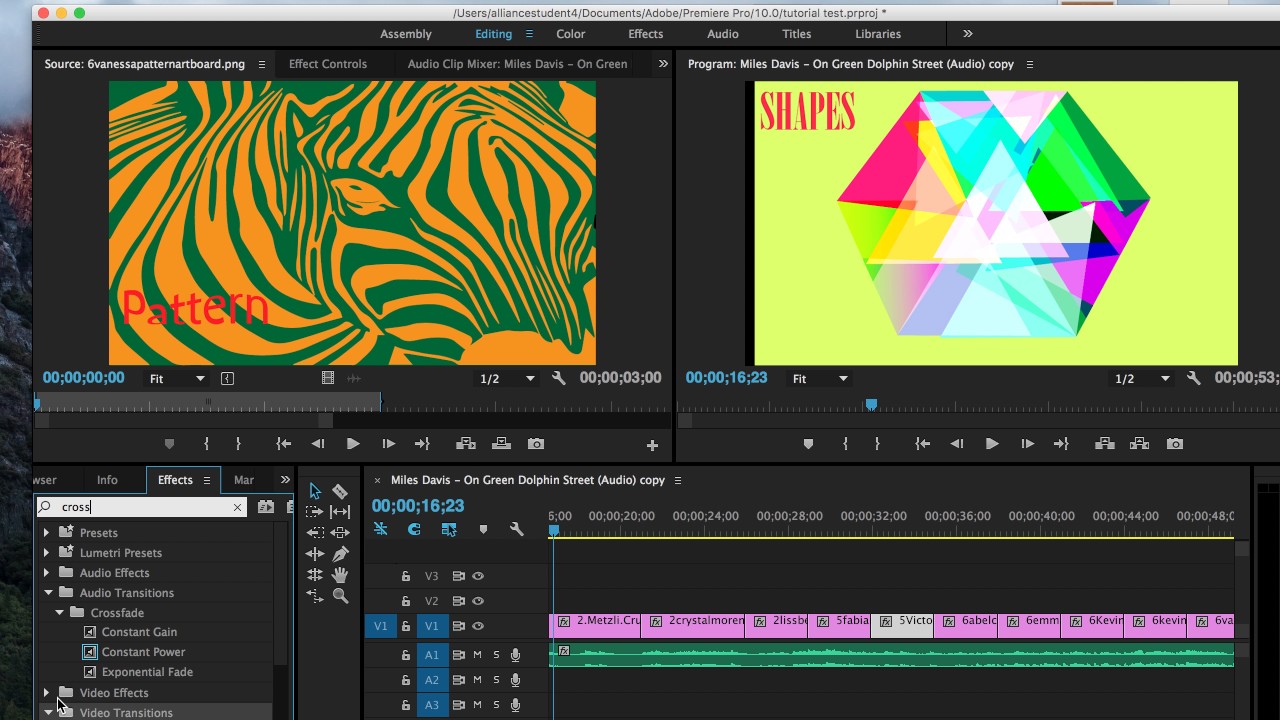Play the Program monitor sequence
The height and width of the screenshot is (720, 1280).
pyautogui.click(x=992, y=444)
